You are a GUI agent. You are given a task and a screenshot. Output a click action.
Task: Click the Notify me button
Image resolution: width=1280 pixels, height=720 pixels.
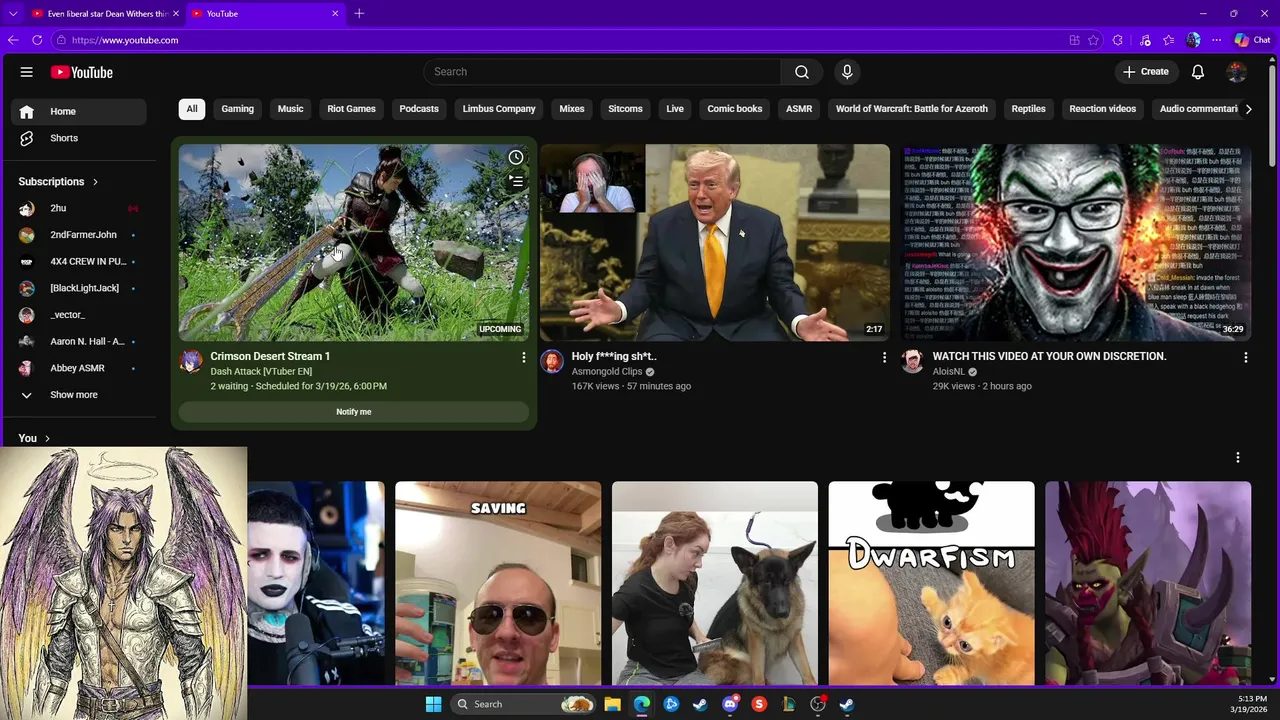click(x=354, y=412)
